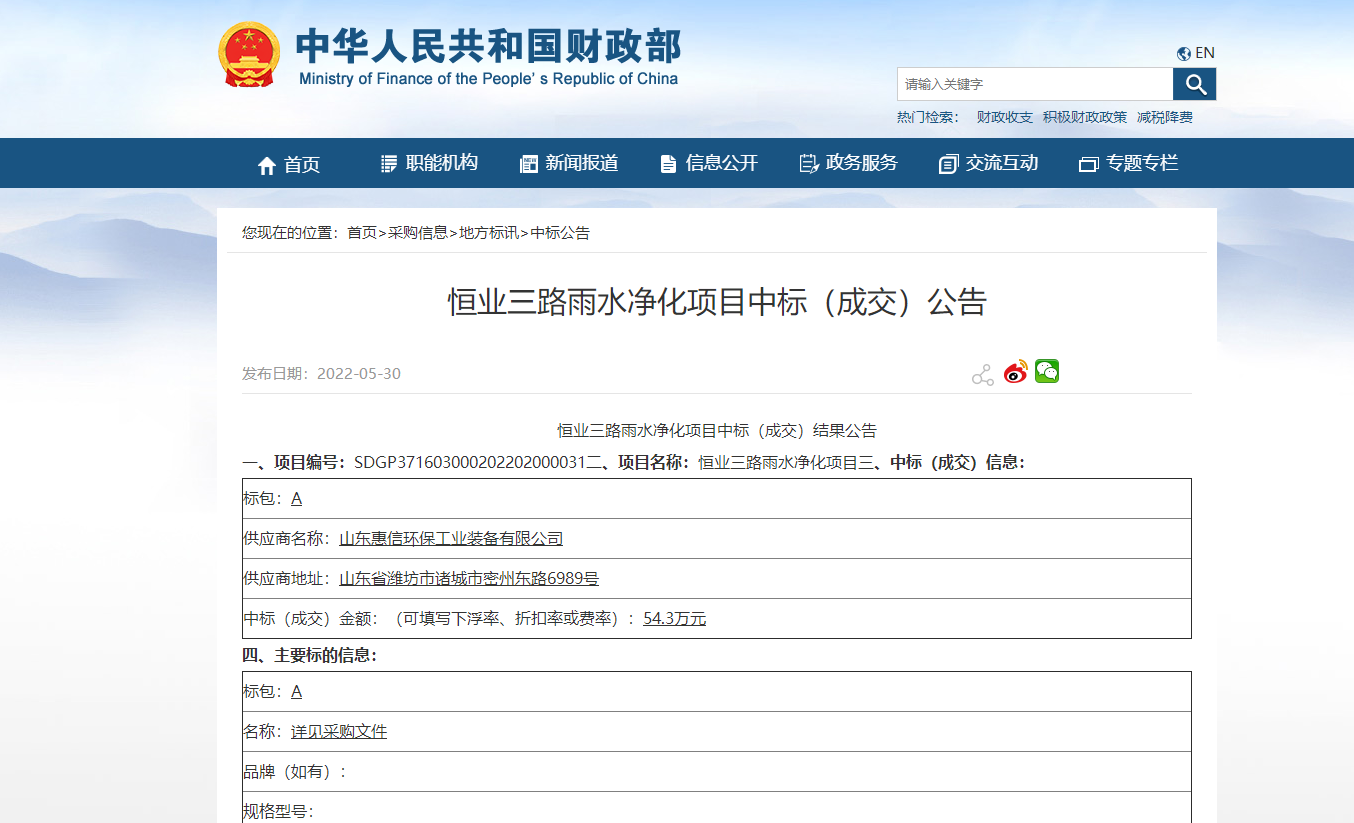The height and width of the screenshot is (823, 1354).
Task: Open 地方标讯 in the breadcrumb
Action: [489, 233]
